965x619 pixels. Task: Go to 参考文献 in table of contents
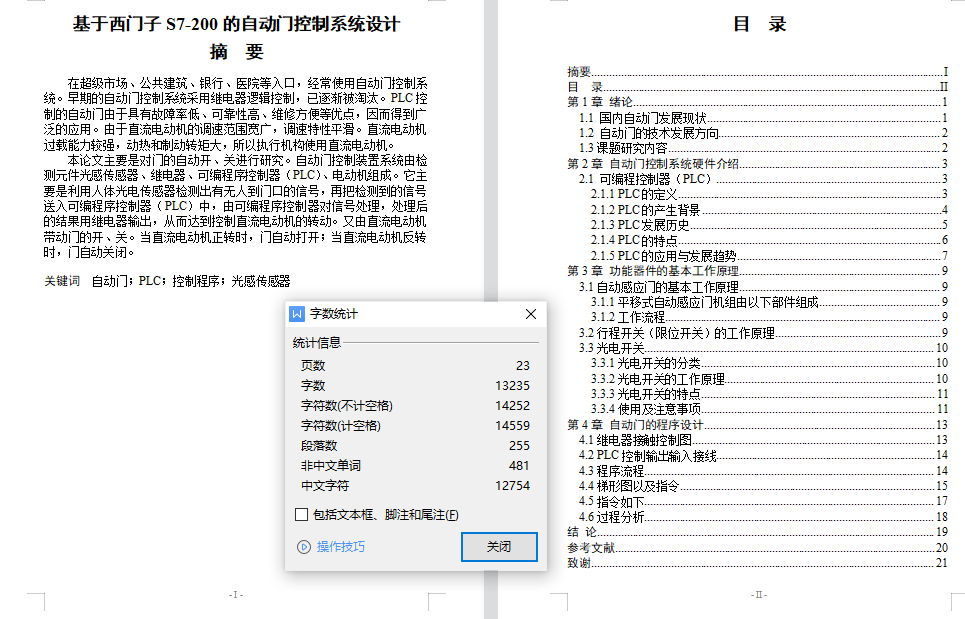point(591,548)
